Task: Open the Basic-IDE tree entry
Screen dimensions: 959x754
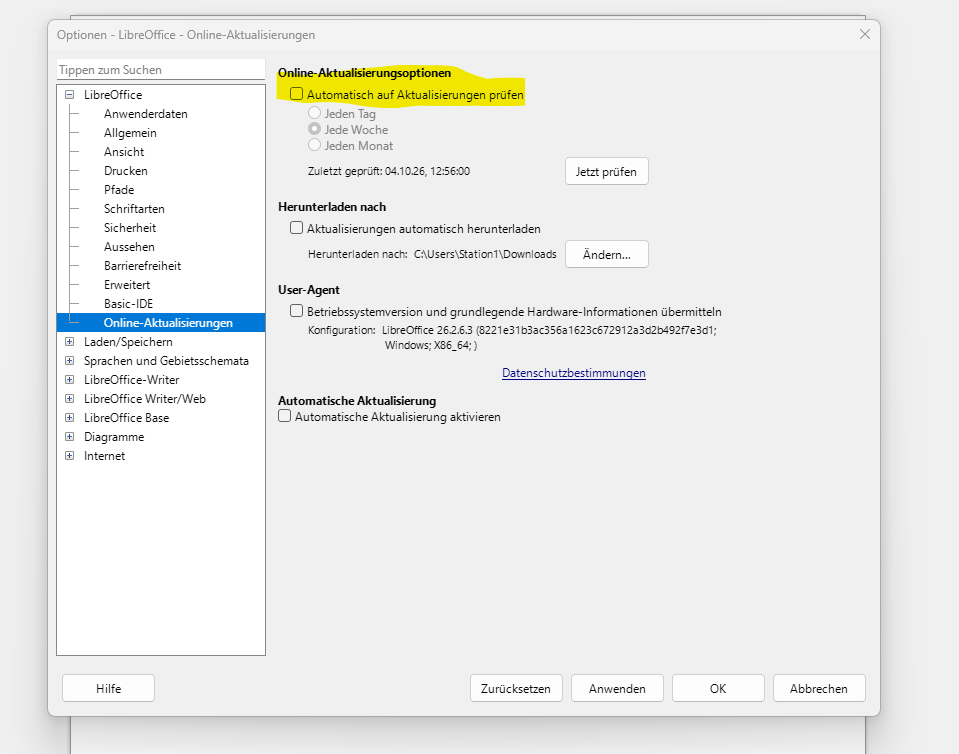Action: (x=128, y=303)
